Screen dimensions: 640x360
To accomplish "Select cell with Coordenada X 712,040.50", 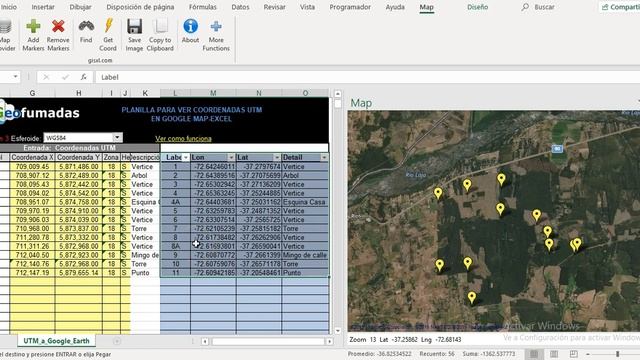I will tap(32, 255).
